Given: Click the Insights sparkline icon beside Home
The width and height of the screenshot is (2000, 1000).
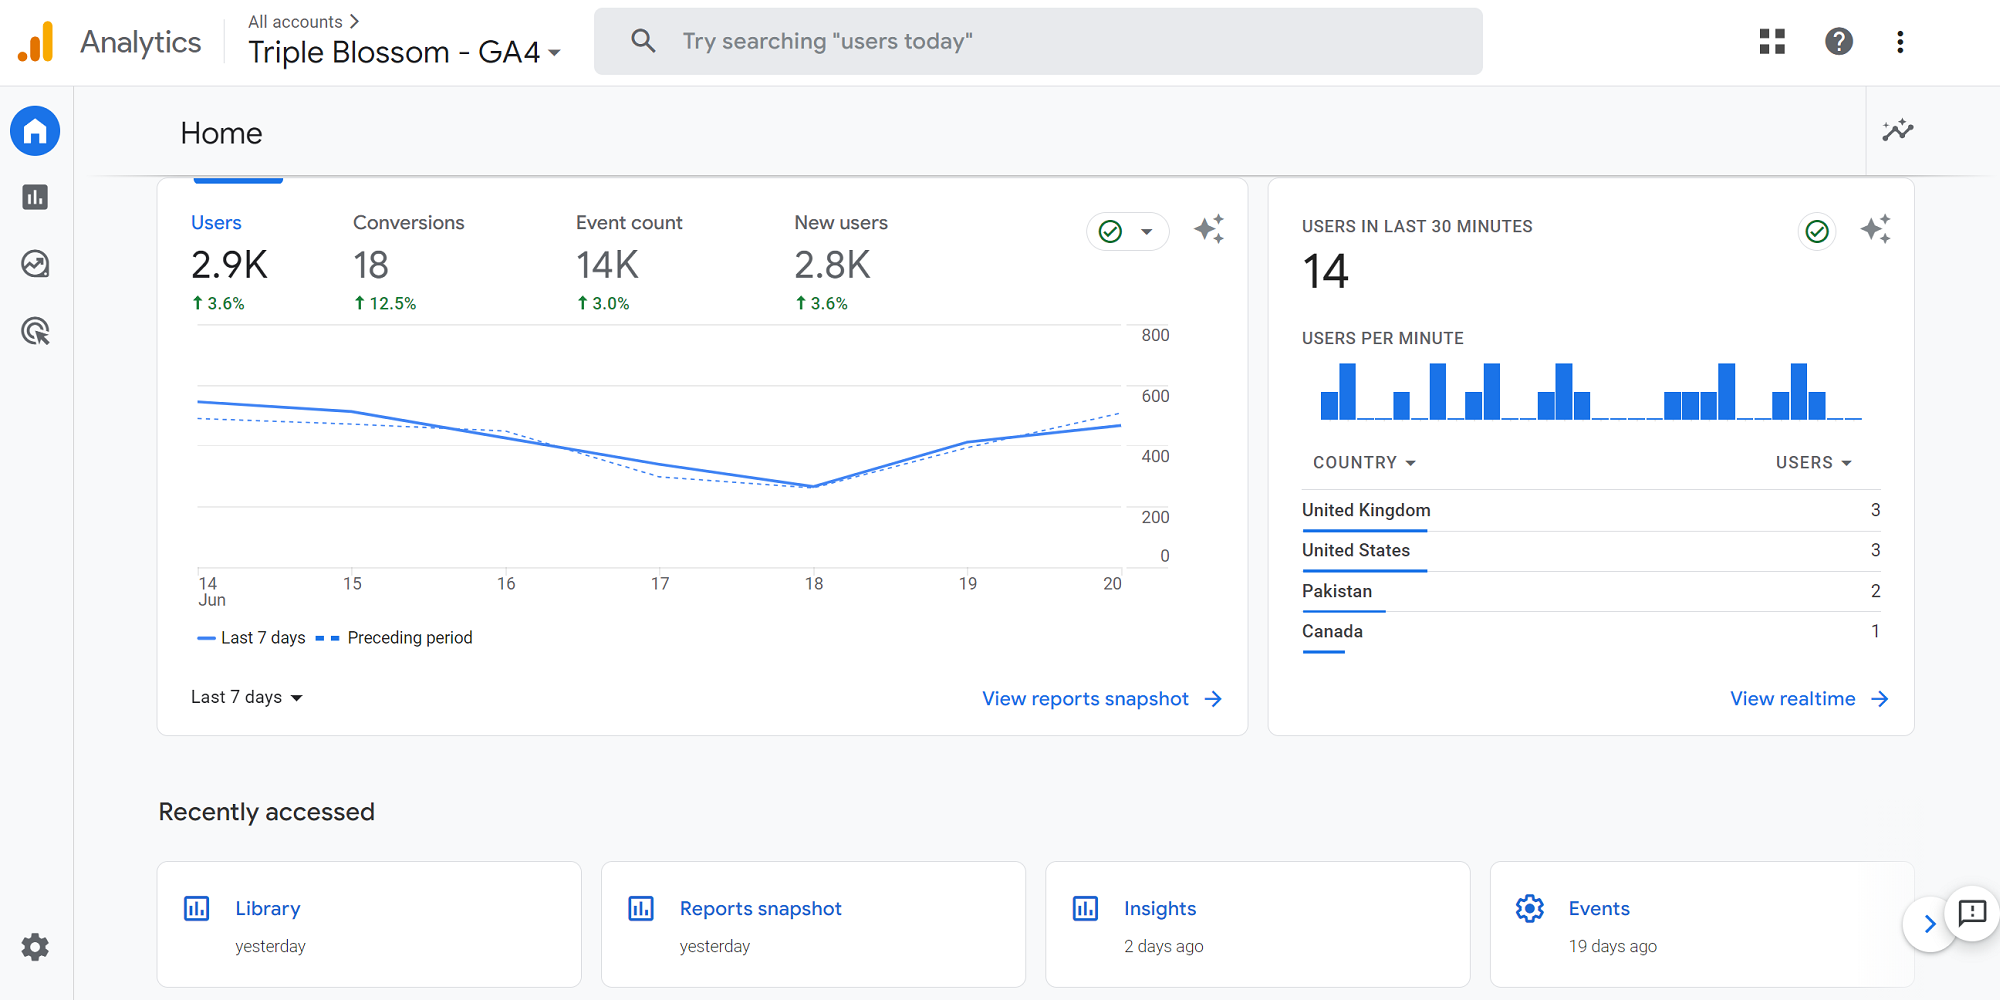Looking at the screenshot, I should [x=1897, y=130].
